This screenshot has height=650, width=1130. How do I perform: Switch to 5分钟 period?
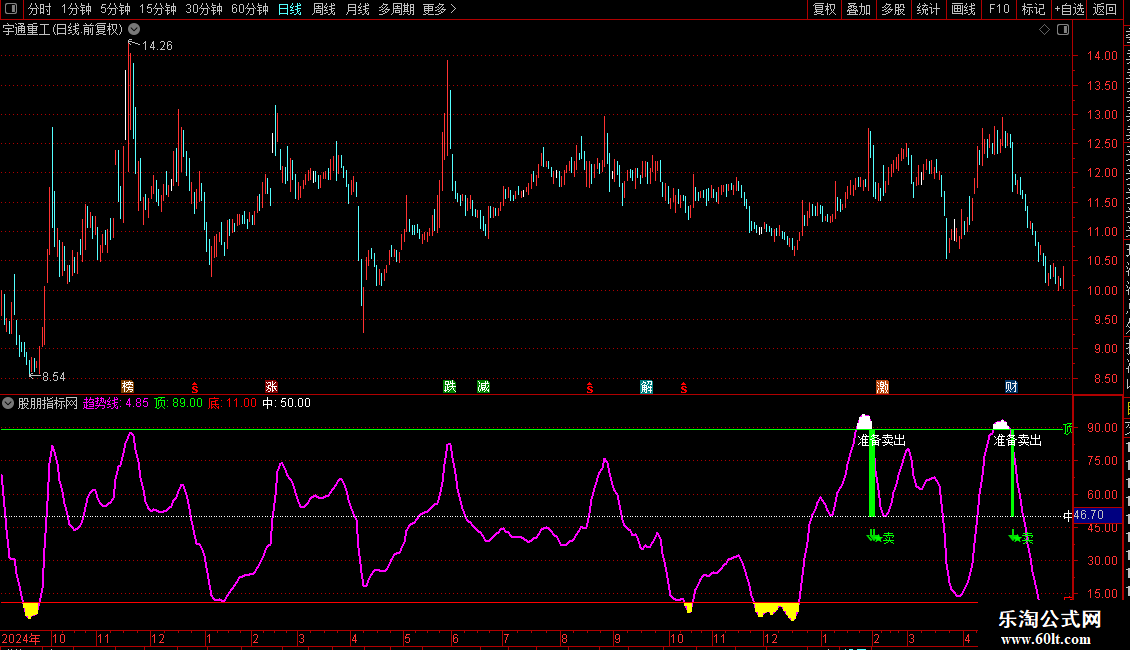(x=115, y=9)
